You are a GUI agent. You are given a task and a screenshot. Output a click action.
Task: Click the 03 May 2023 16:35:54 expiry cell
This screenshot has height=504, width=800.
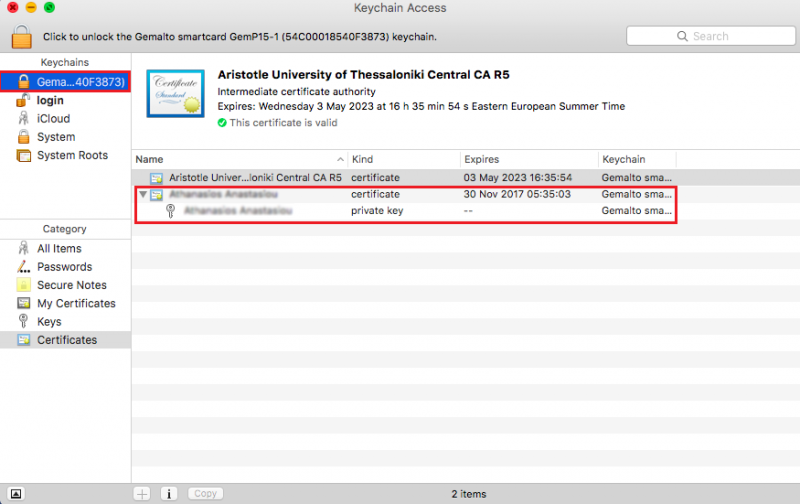(517, 178)
